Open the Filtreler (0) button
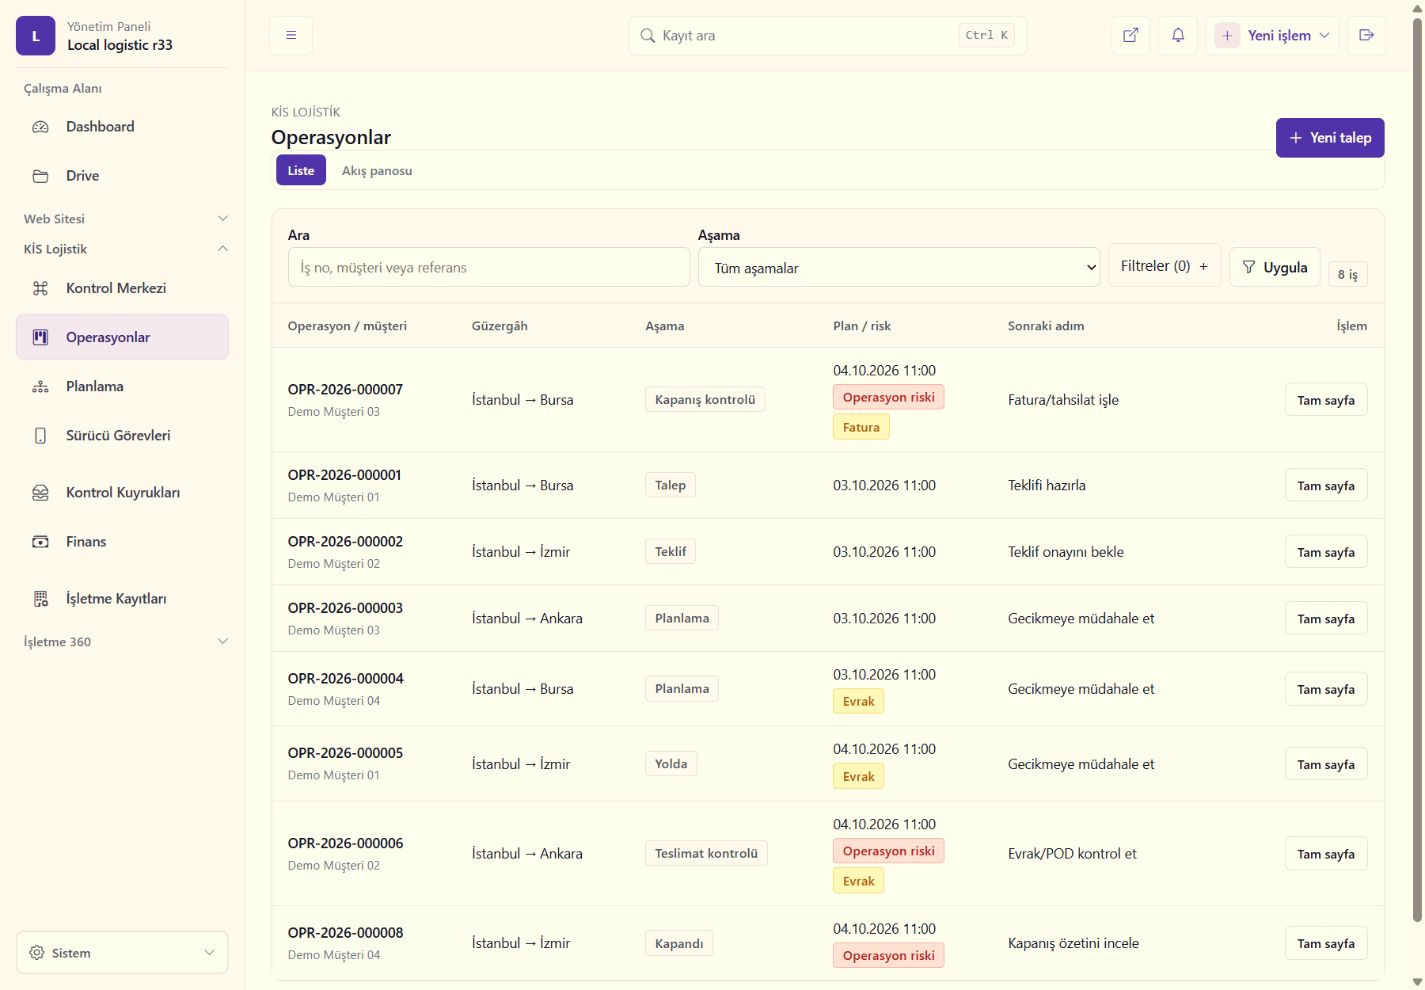This screenshot has width=1425, height=990. (x=1164, y=266)
